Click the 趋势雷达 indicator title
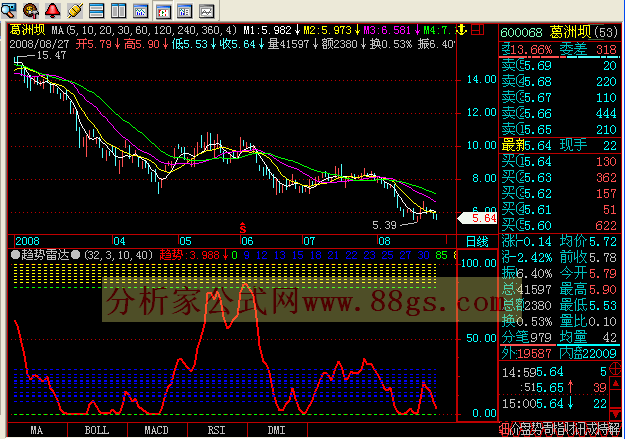Screen dimensions: 625x439 45,255
